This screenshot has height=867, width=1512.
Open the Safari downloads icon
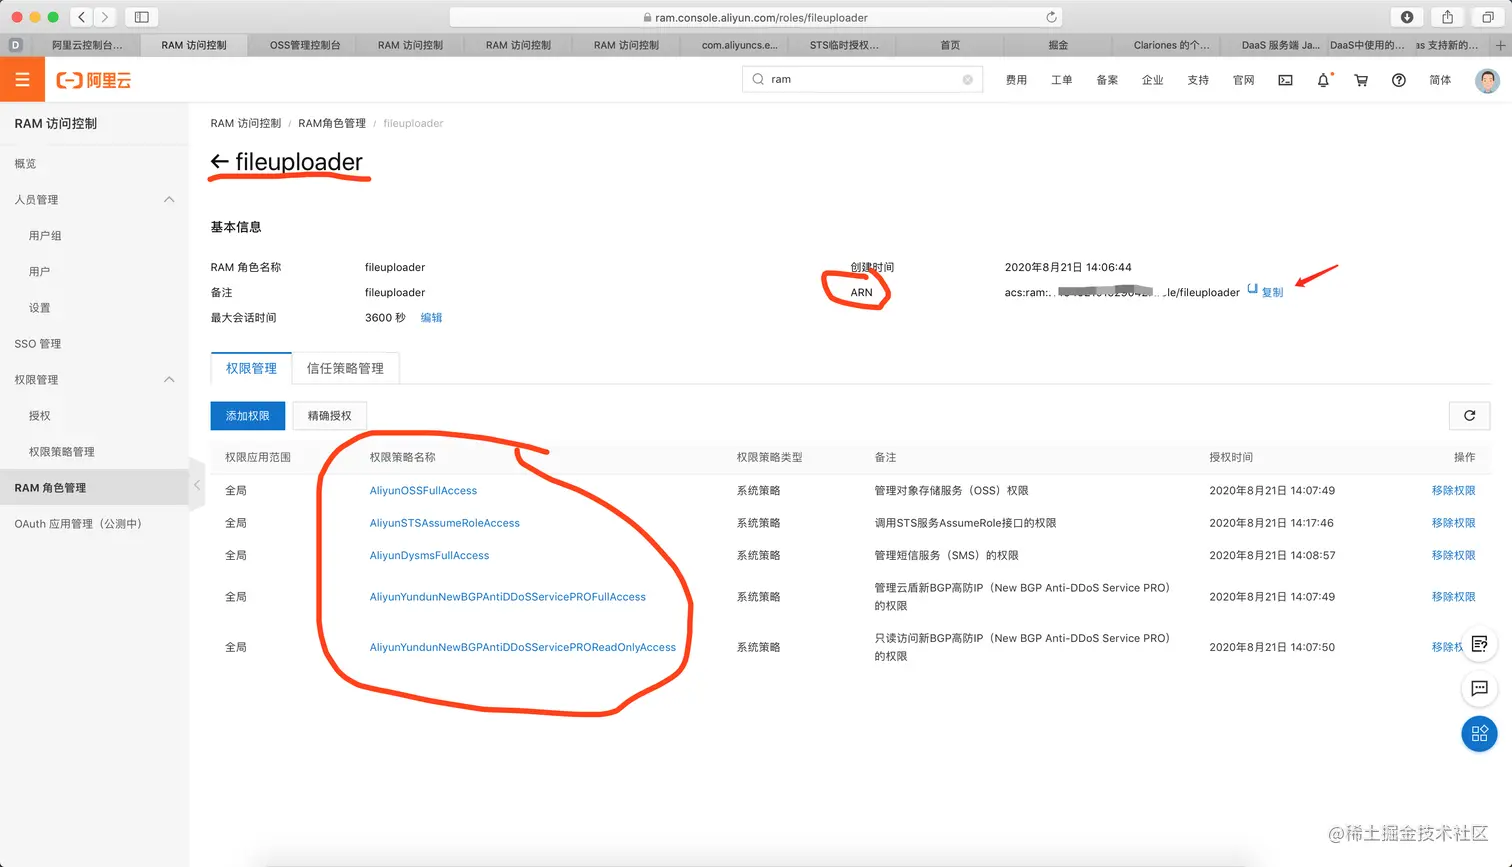pyautogui.click(x=1407, y=17)
